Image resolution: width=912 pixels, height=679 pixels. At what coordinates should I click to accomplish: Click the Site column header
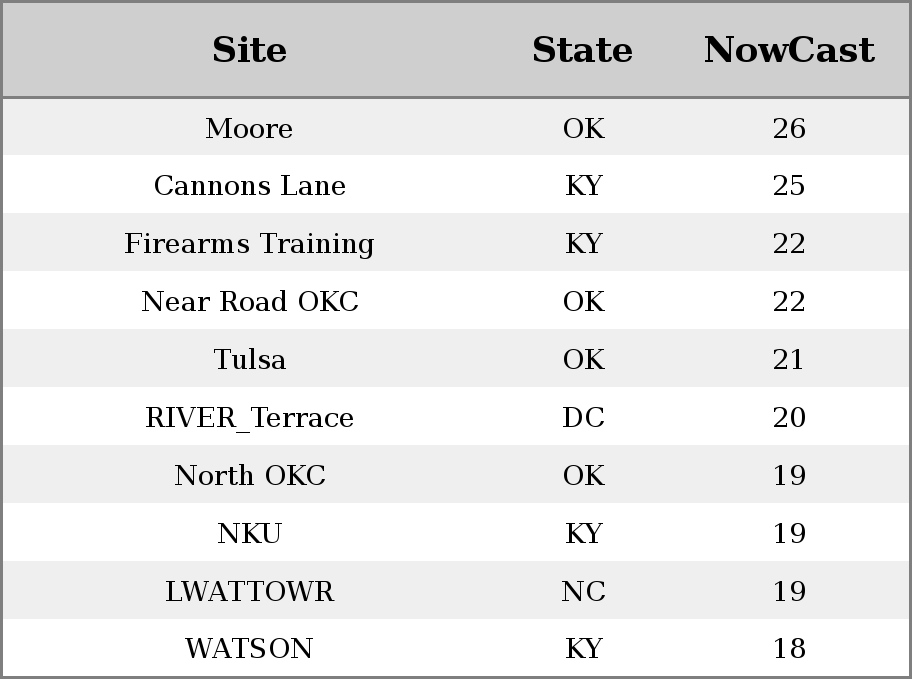tap(249, 50)
